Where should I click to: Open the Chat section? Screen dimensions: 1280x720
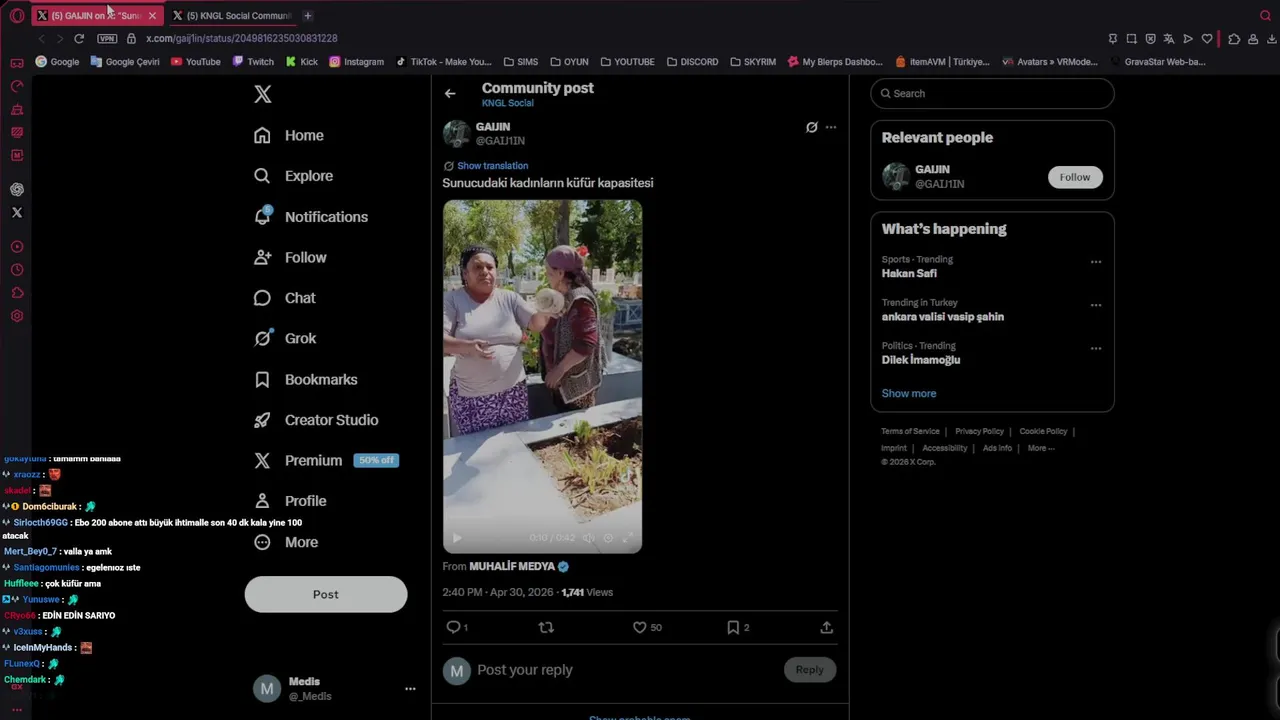pos(285,298)
